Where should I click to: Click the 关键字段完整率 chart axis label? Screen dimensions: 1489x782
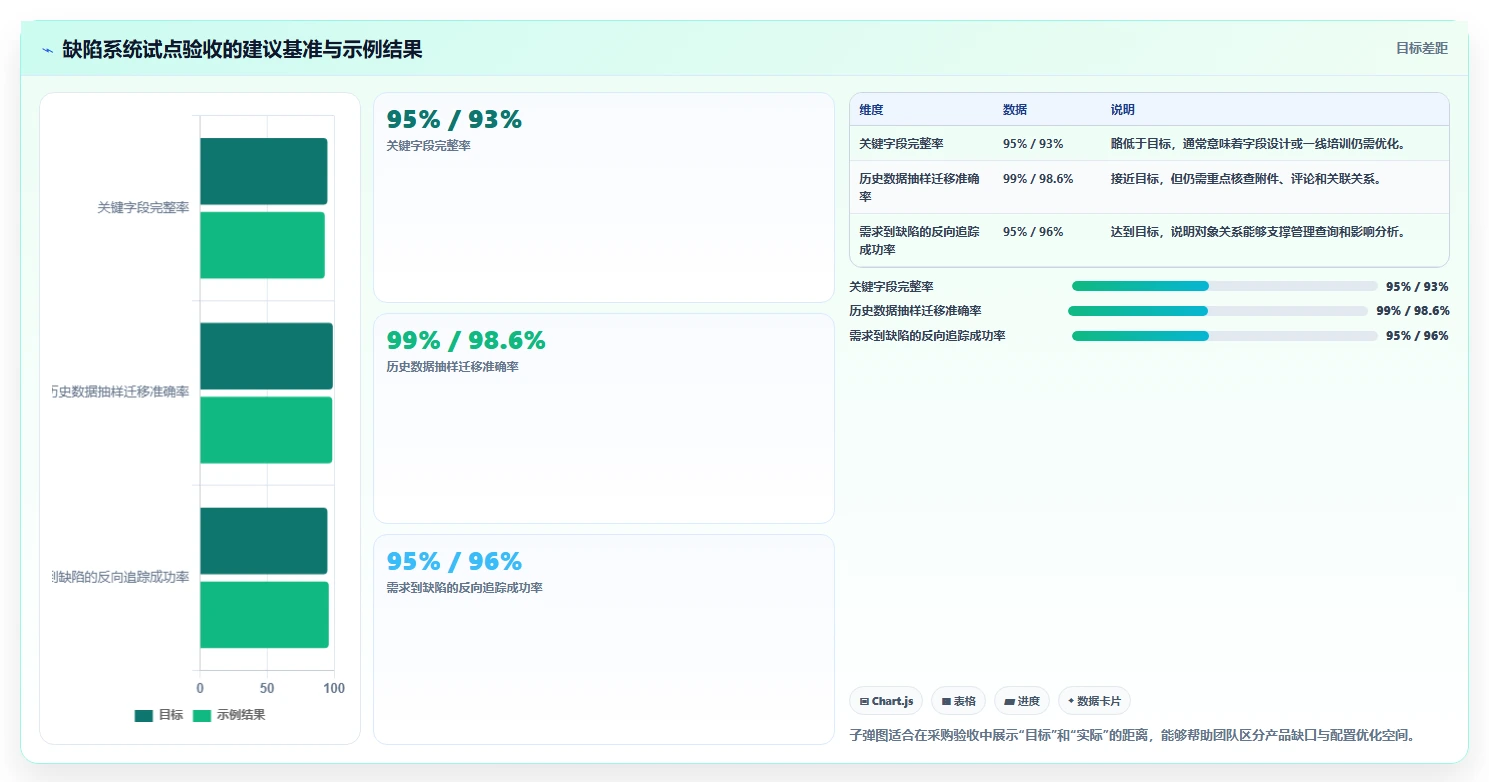143,208
